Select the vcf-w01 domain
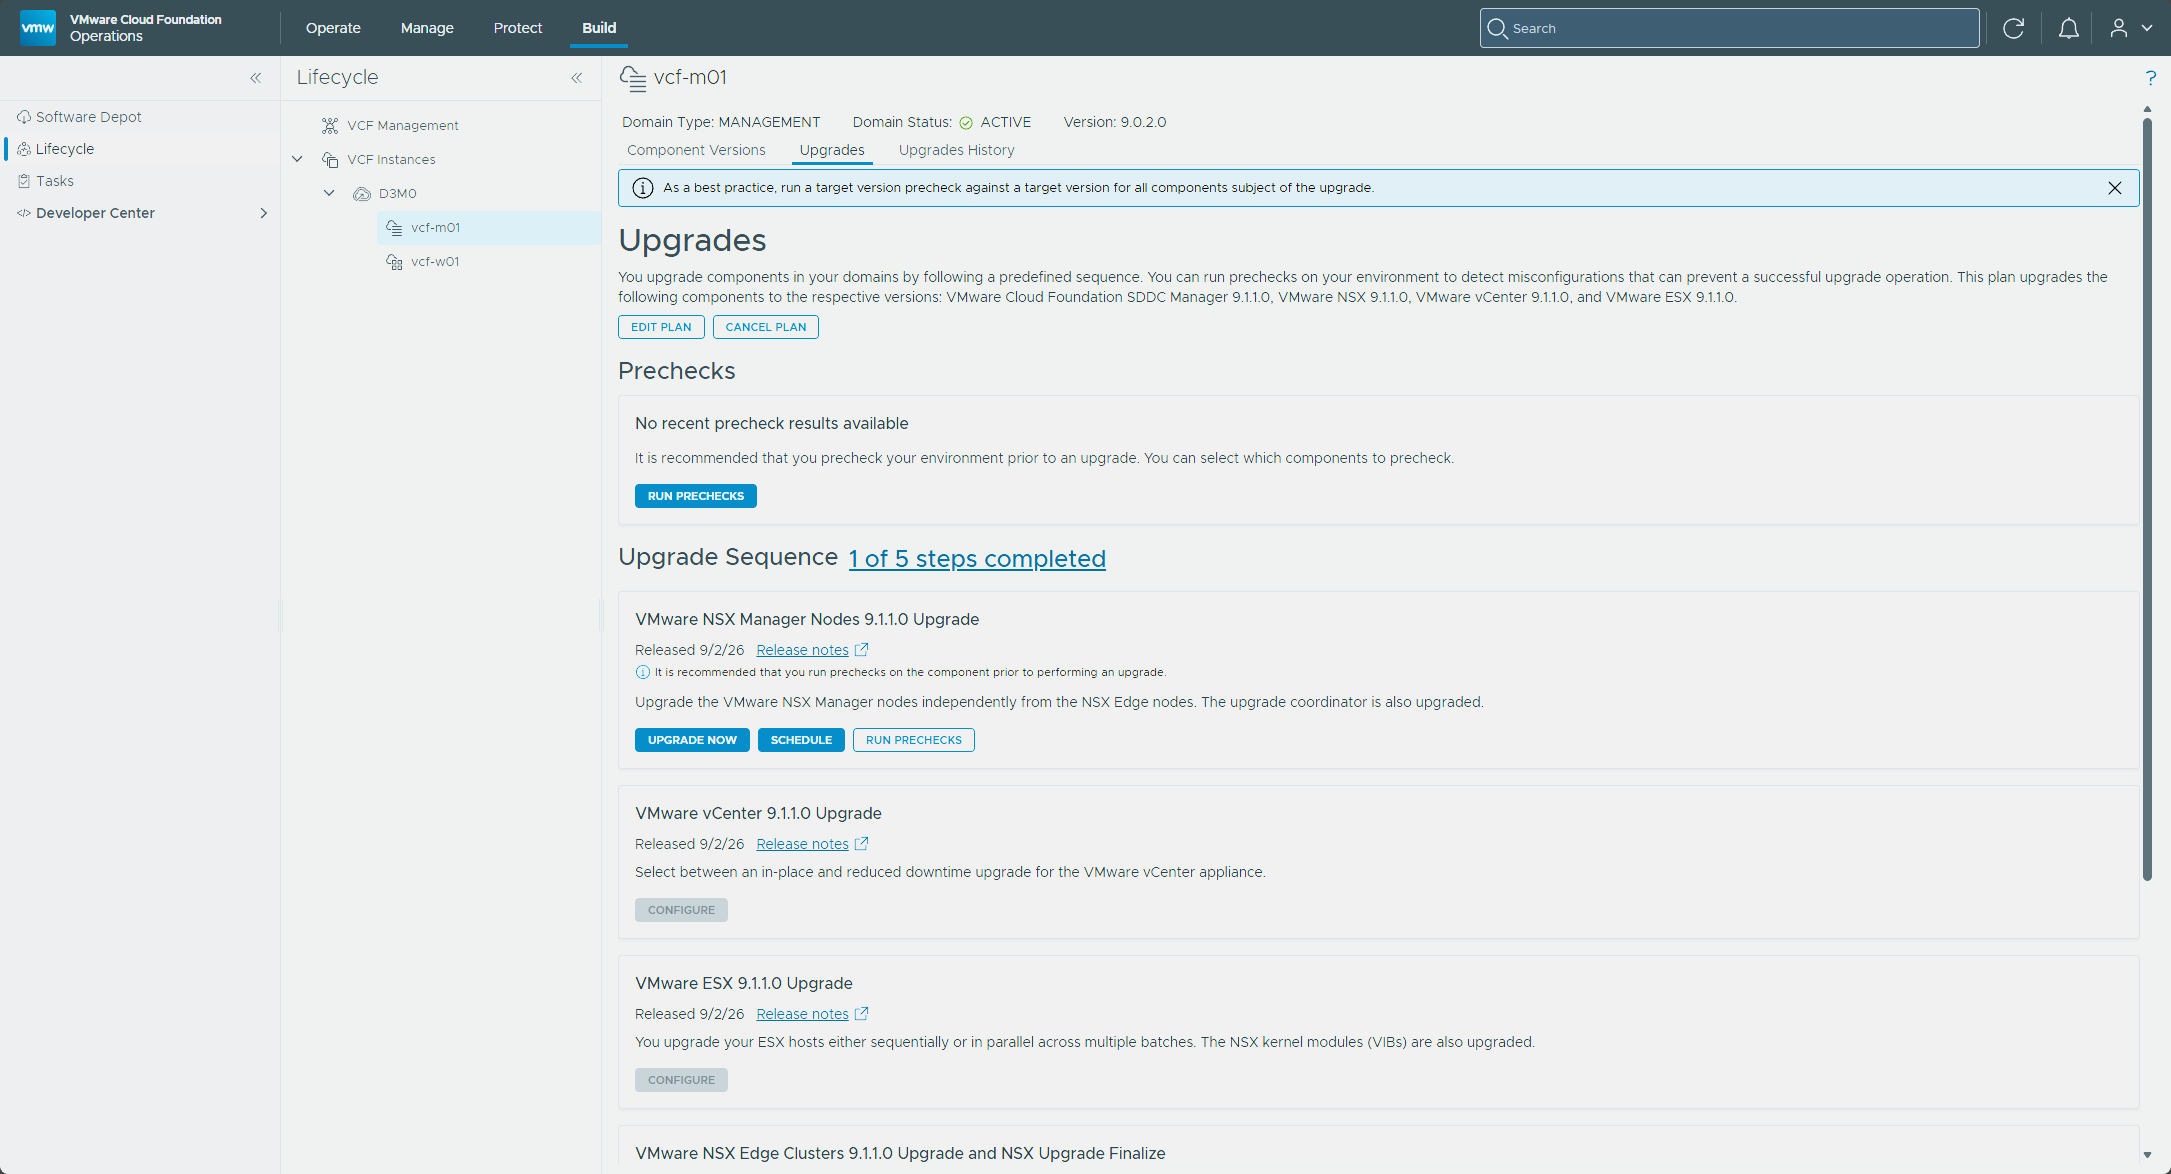 tap(435, 261)
